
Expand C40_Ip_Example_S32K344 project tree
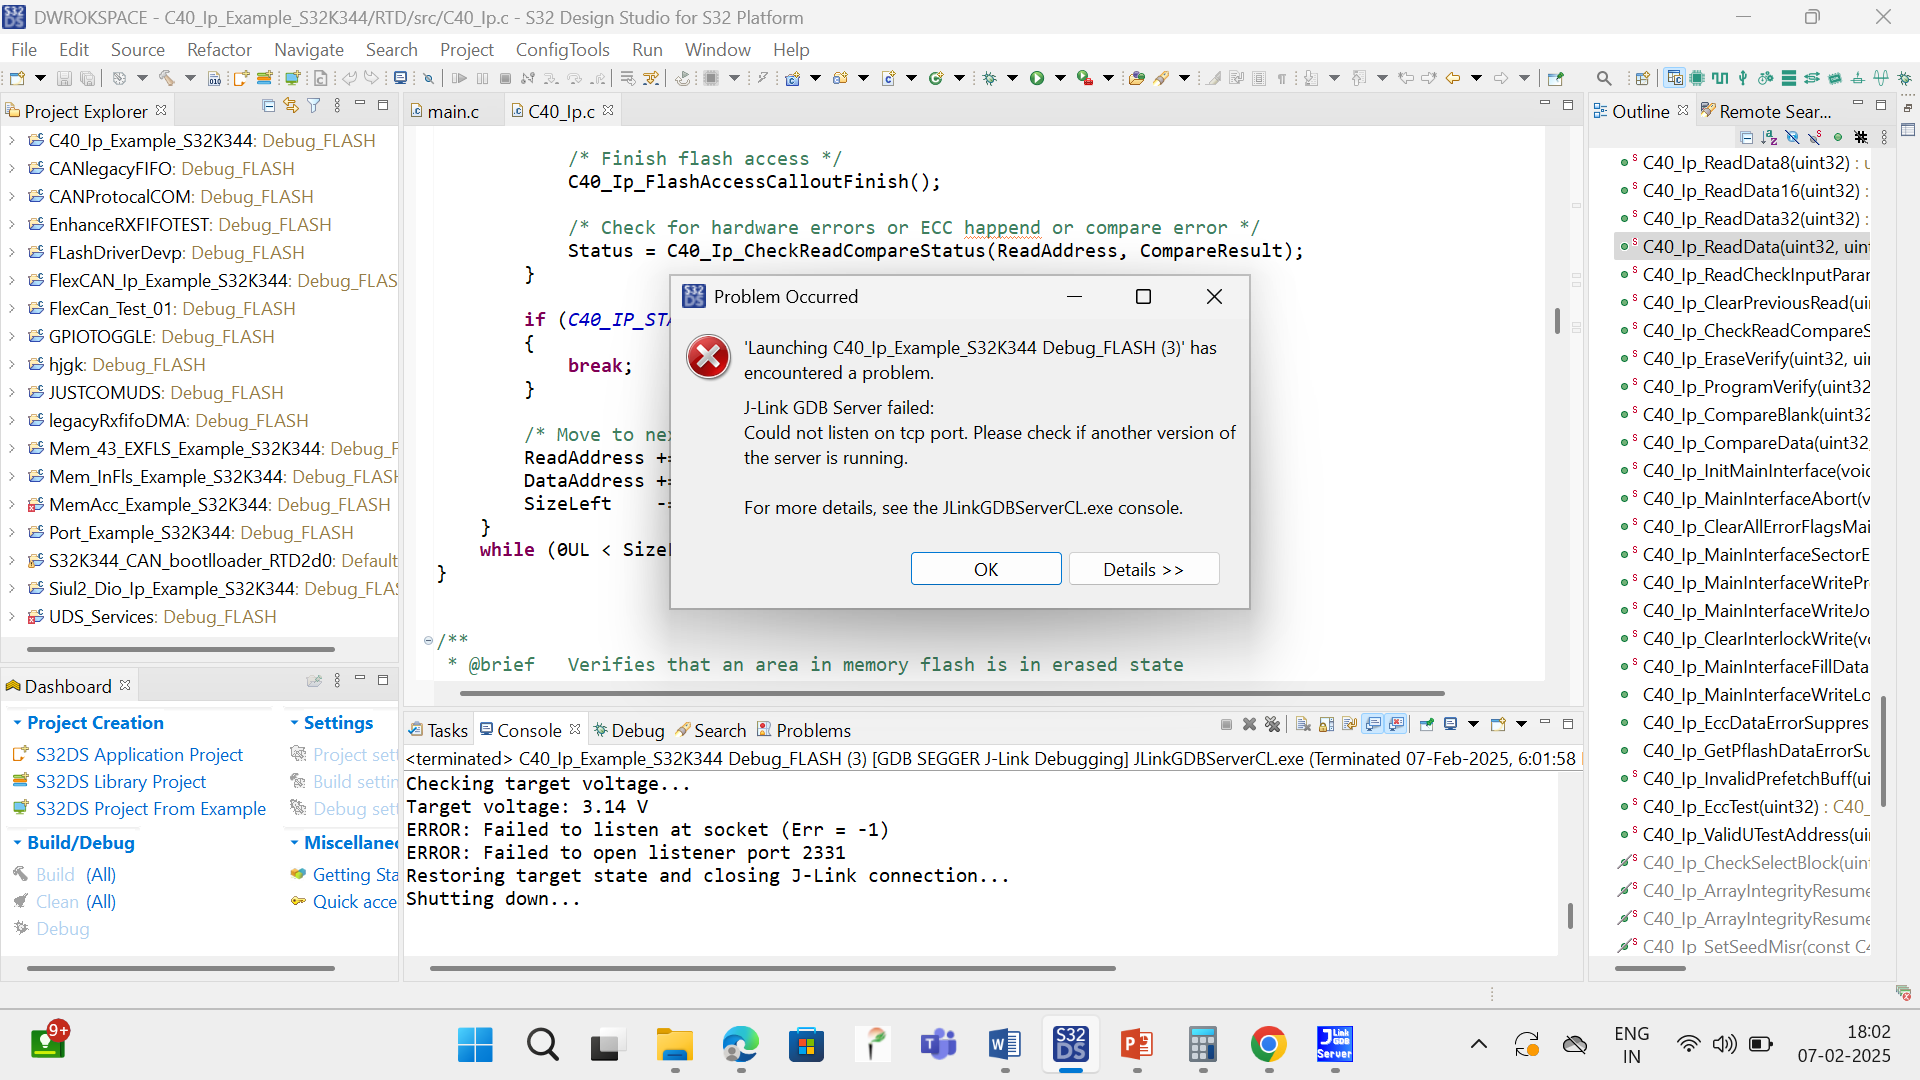[x=12, y=141]
